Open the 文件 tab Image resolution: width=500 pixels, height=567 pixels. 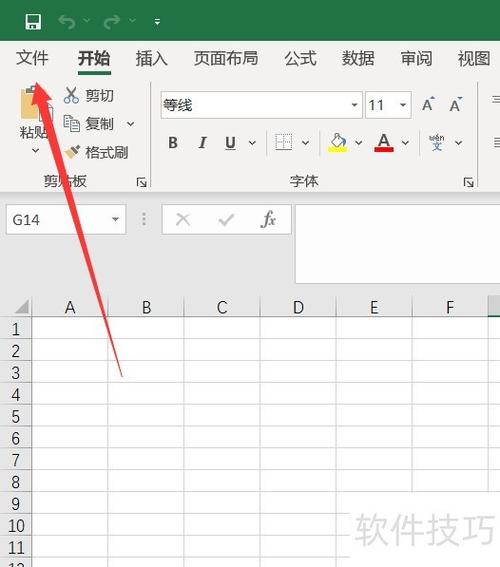pos(32,58)
